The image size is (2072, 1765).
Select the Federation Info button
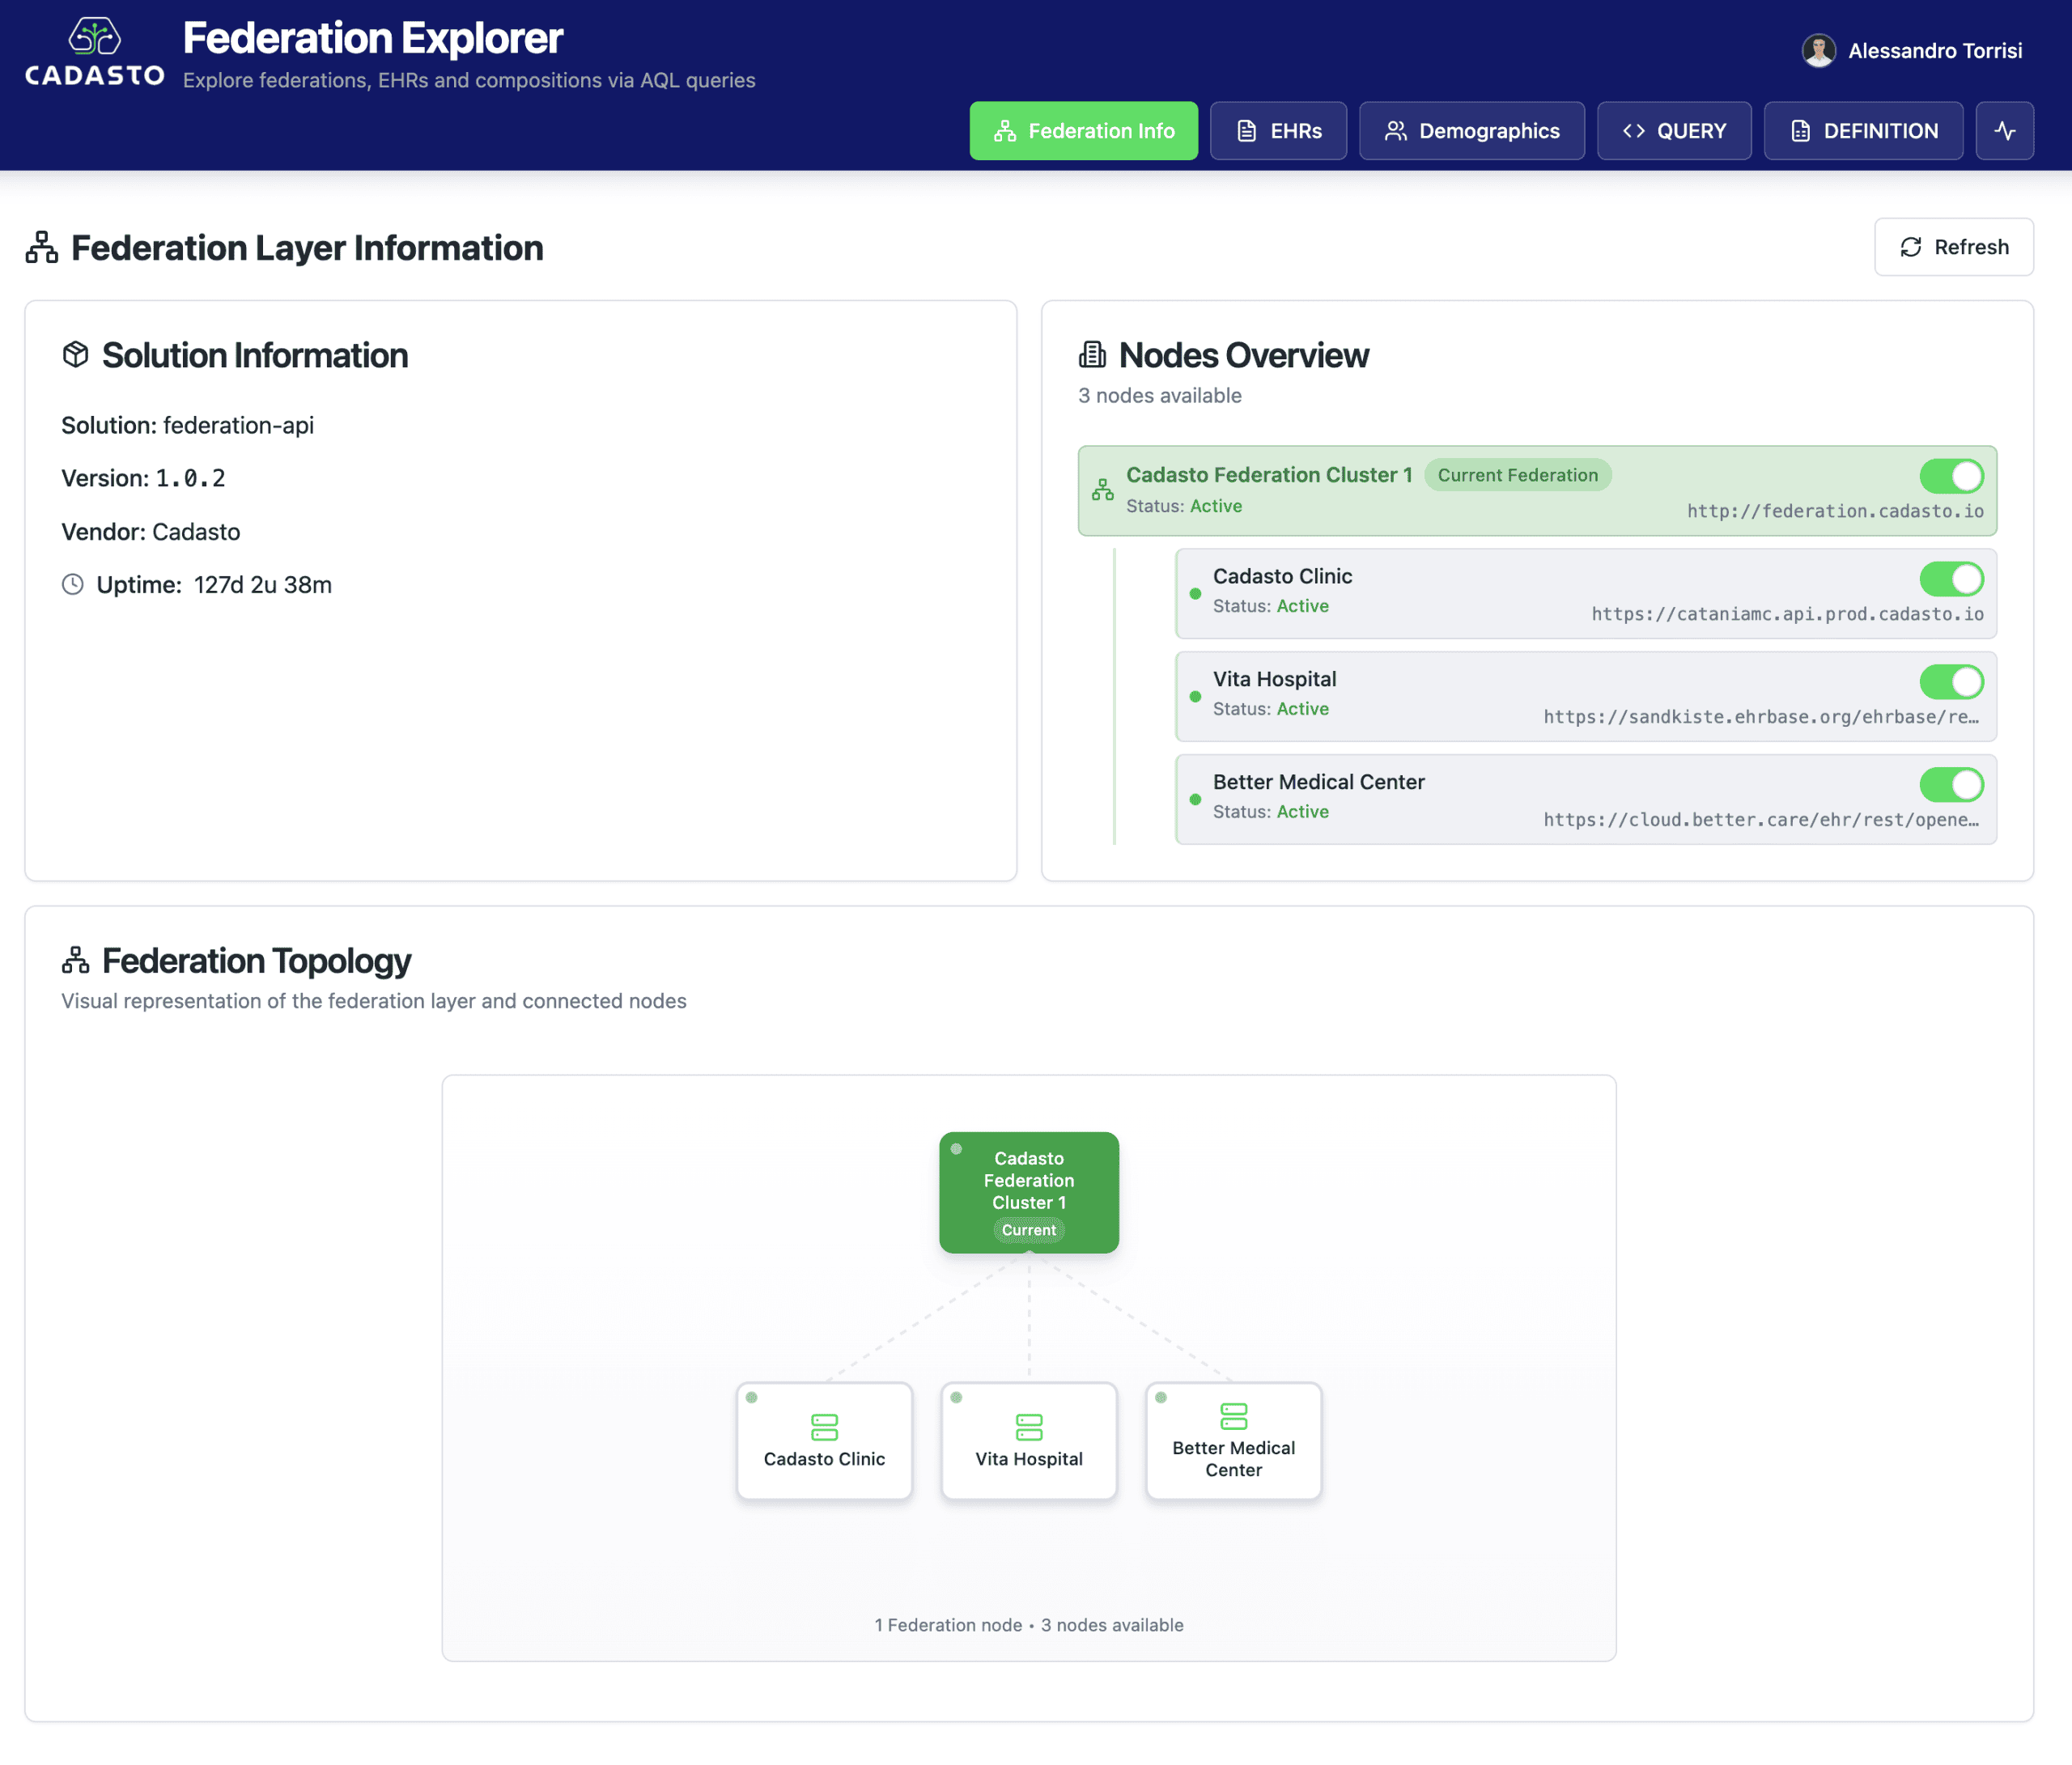click(1083, 131)
